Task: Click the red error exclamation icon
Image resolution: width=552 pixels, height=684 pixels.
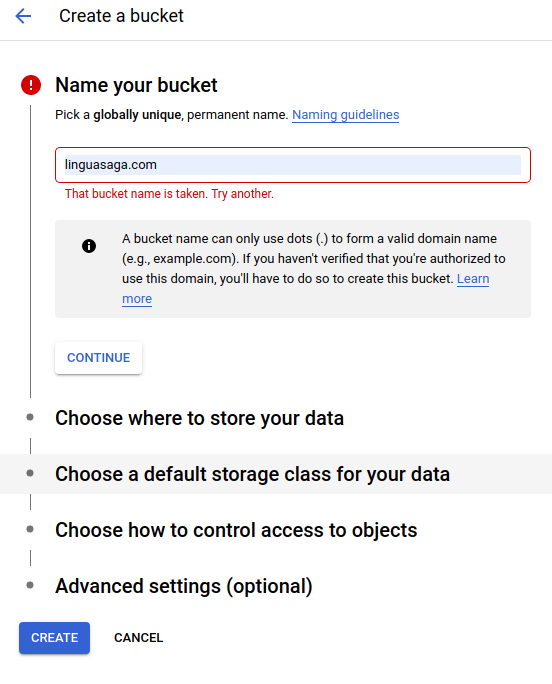Action: [31, 85]
